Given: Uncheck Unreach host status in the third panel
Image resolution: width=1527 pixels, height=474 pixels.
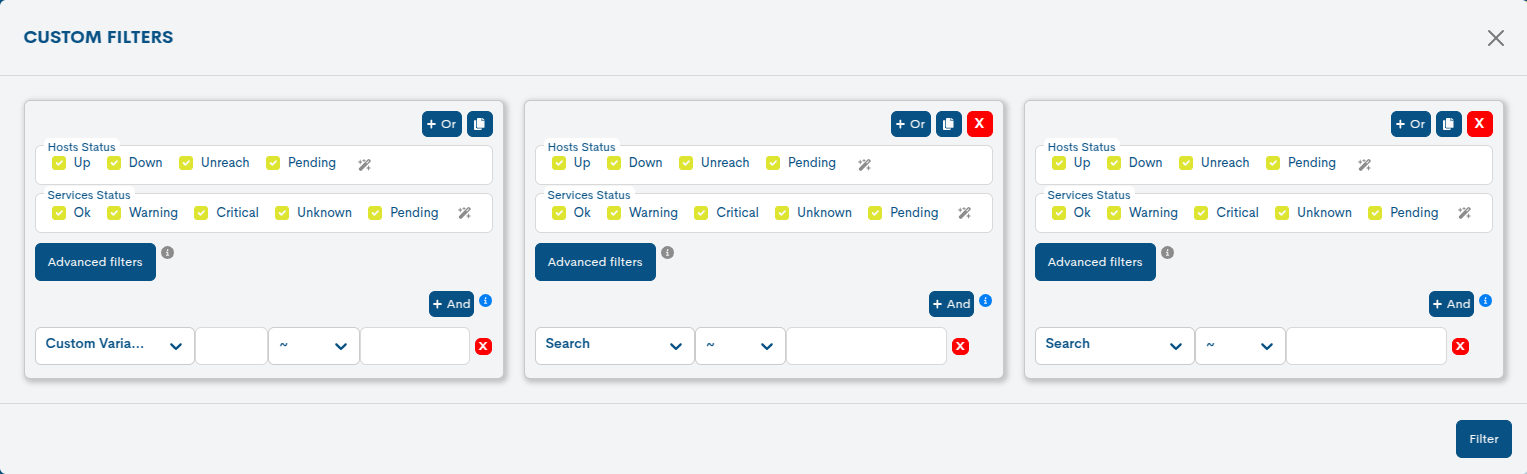Looking at the screenshot, I should tap(1186, 163).
